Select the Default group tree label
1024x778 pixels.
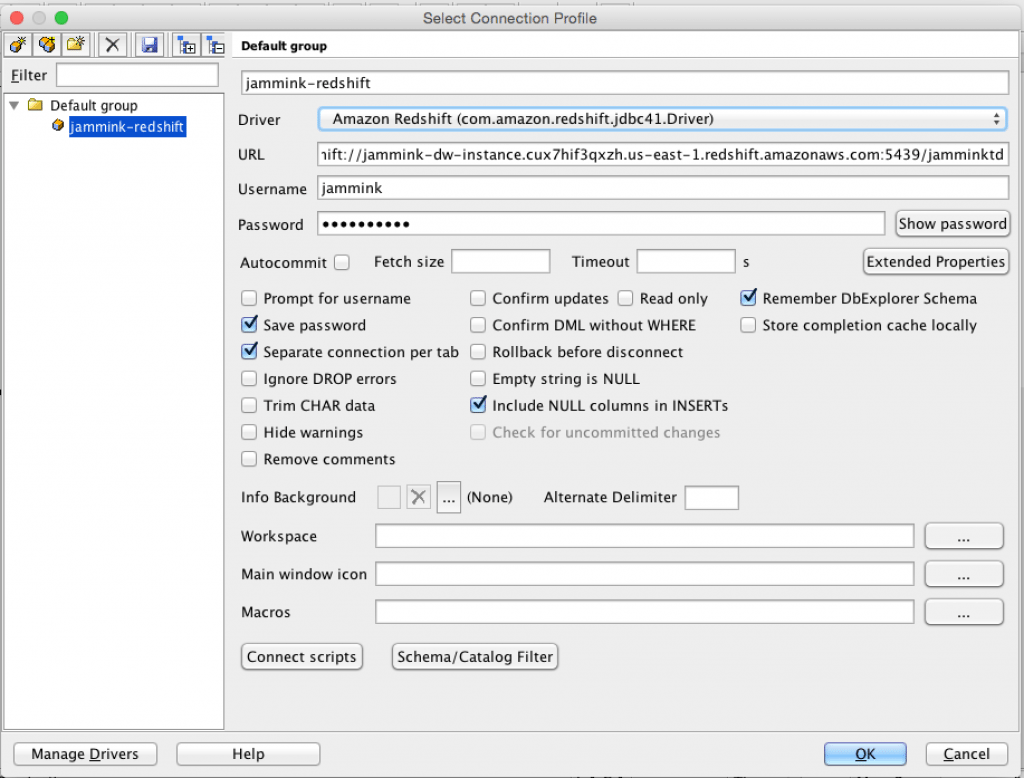coord(94,105)
